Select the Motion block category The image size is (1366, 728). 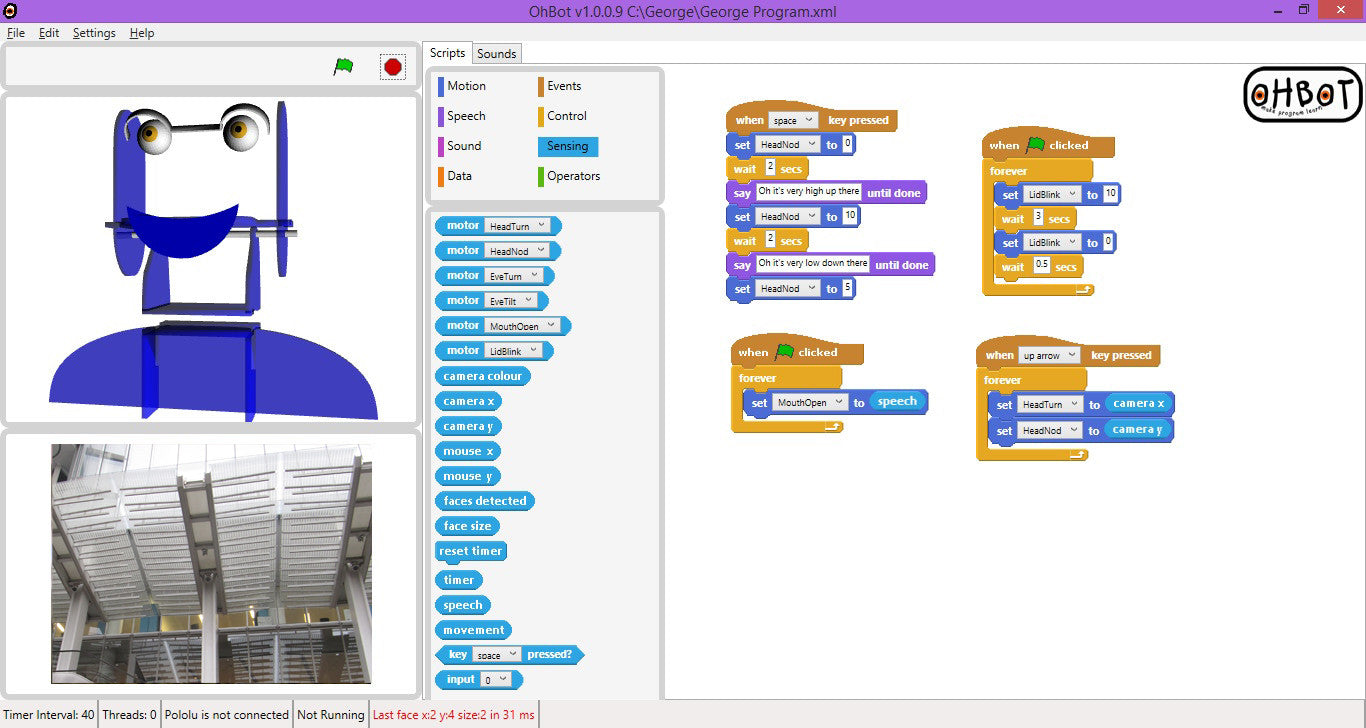click(465, 86)
